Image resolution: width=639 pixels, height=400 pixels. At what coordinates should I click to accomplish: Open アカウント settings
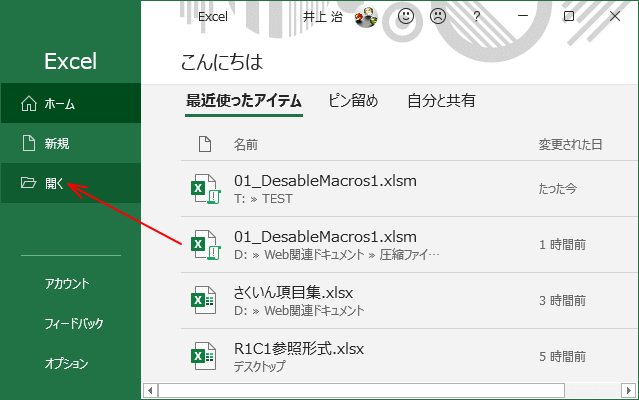point(67,284)
